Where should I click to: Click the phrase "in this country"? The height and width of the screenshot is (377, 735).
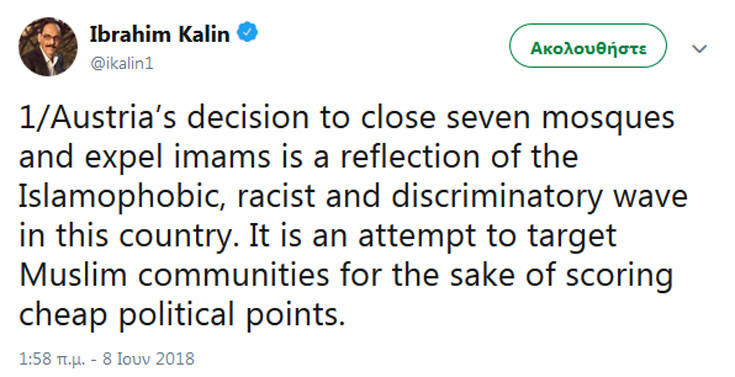tap(126, 237)
